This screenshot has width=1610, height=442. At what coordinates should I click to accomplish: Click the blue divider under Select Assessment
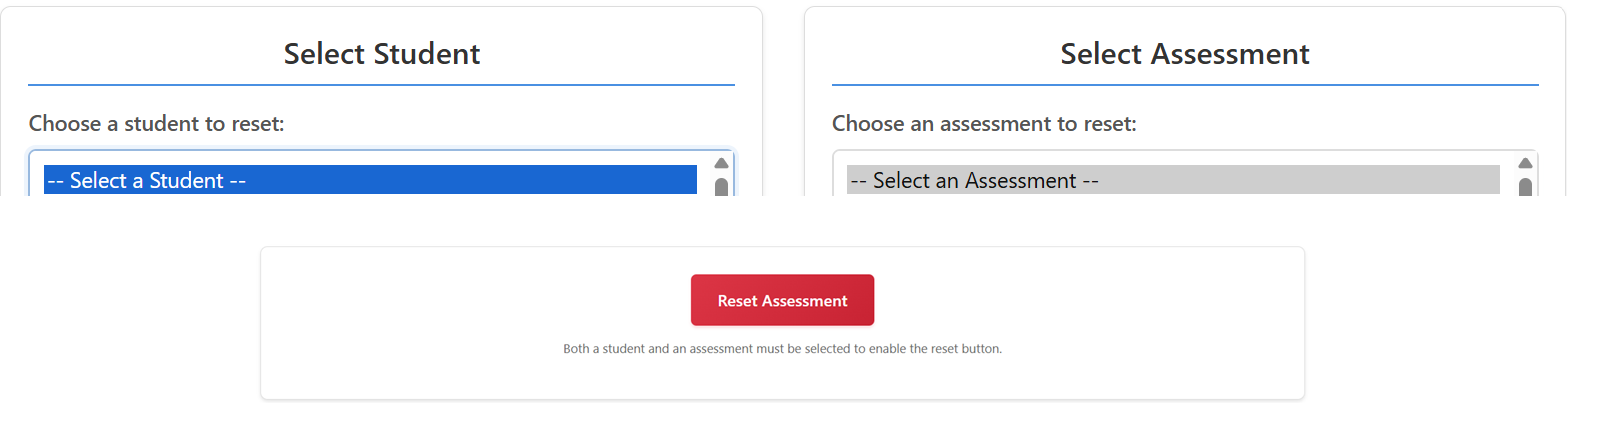coord(1184,85)
